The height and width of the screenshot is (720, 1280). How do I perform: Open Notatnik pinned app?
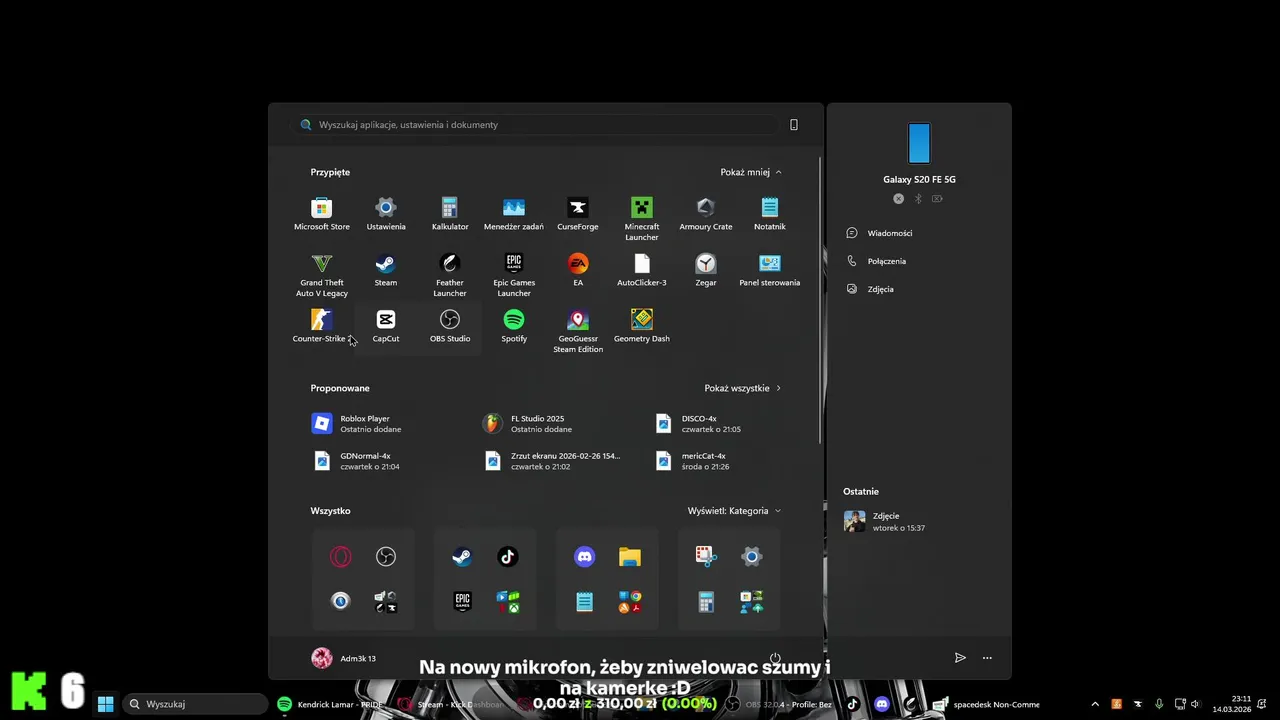(770, 214)
